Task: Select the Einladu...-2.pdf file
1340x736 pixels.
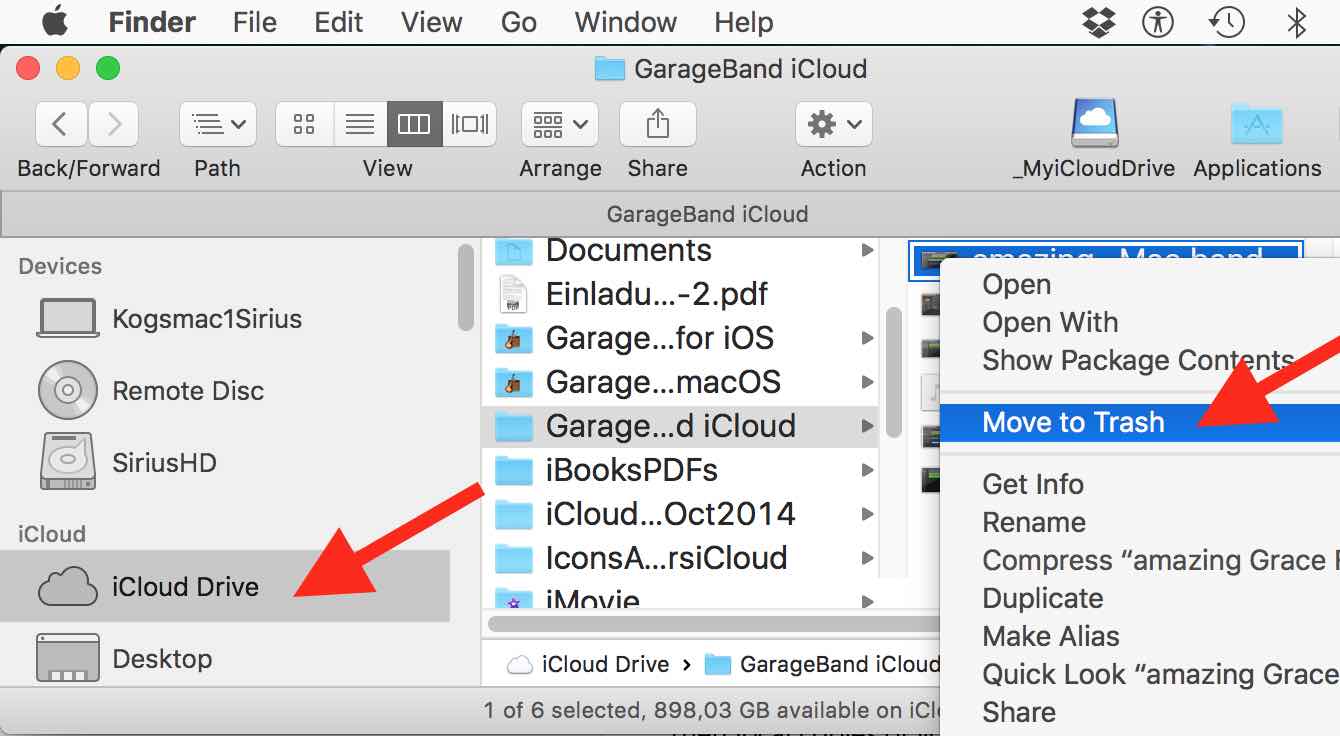Action: click(680, 294)
